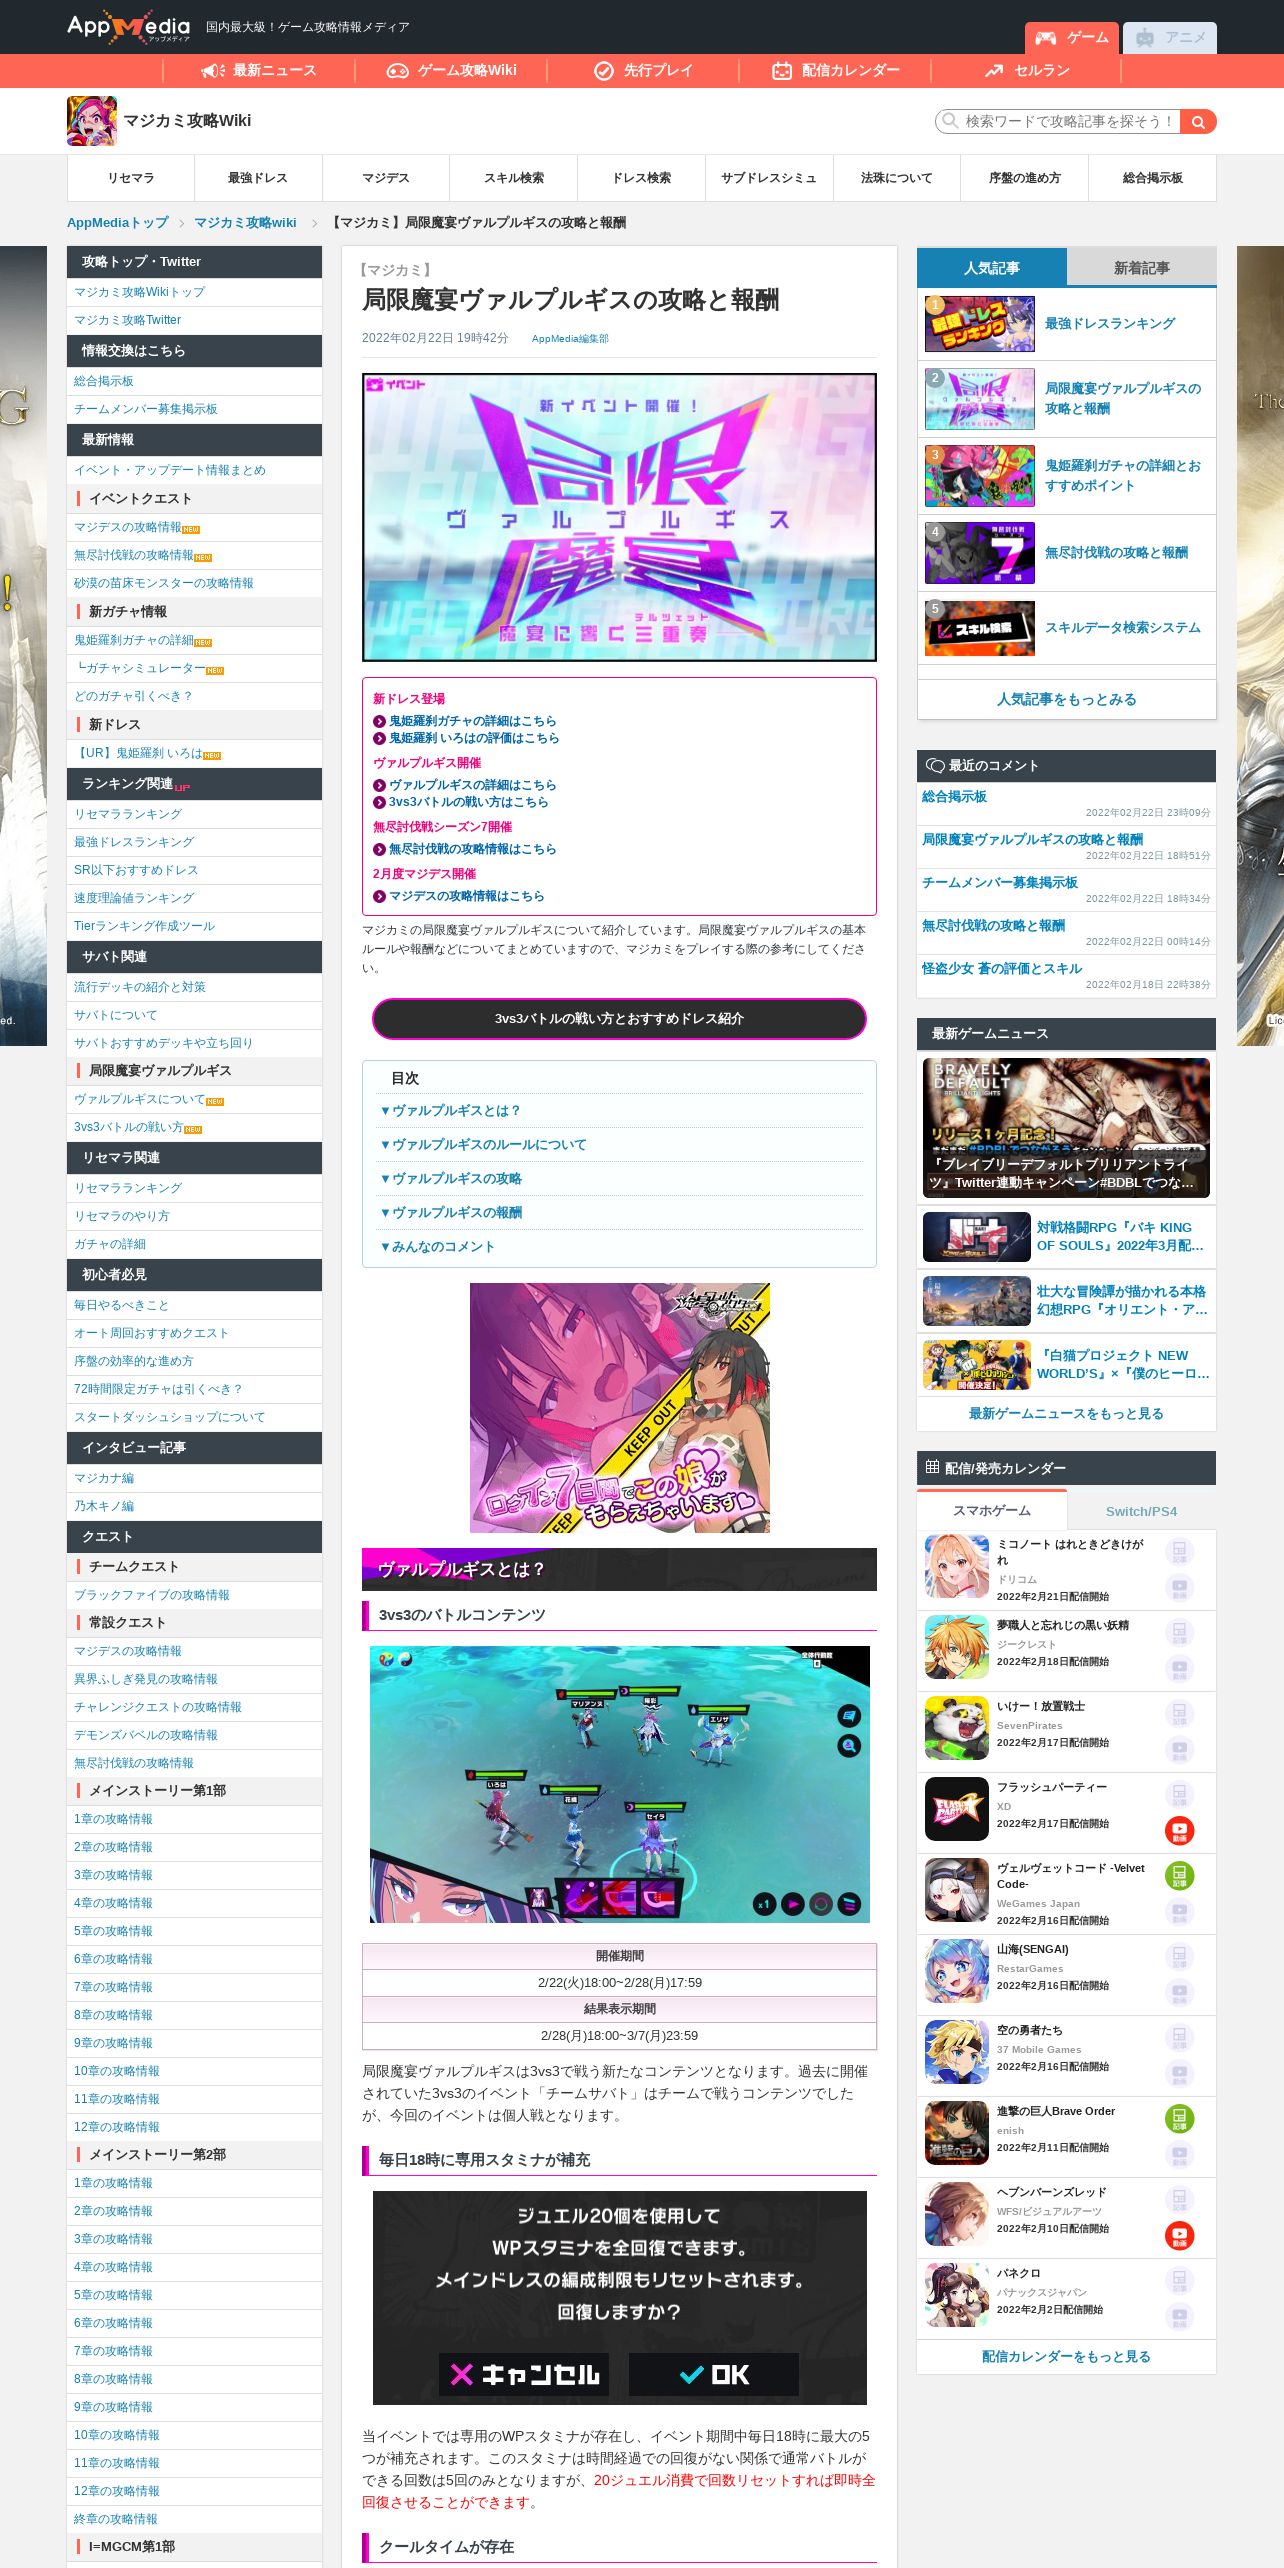Click the checkmark icon for 先行プレイ

[604, 70]
